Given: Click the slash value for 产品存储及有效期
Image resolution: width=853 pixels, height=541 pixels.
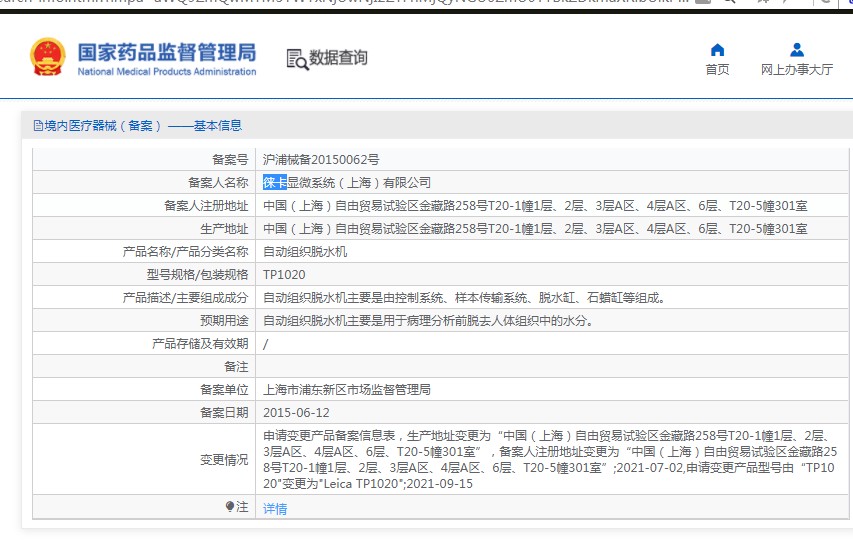Looking at the screenshot, I should pyautogui.click(x=265, y=344).
